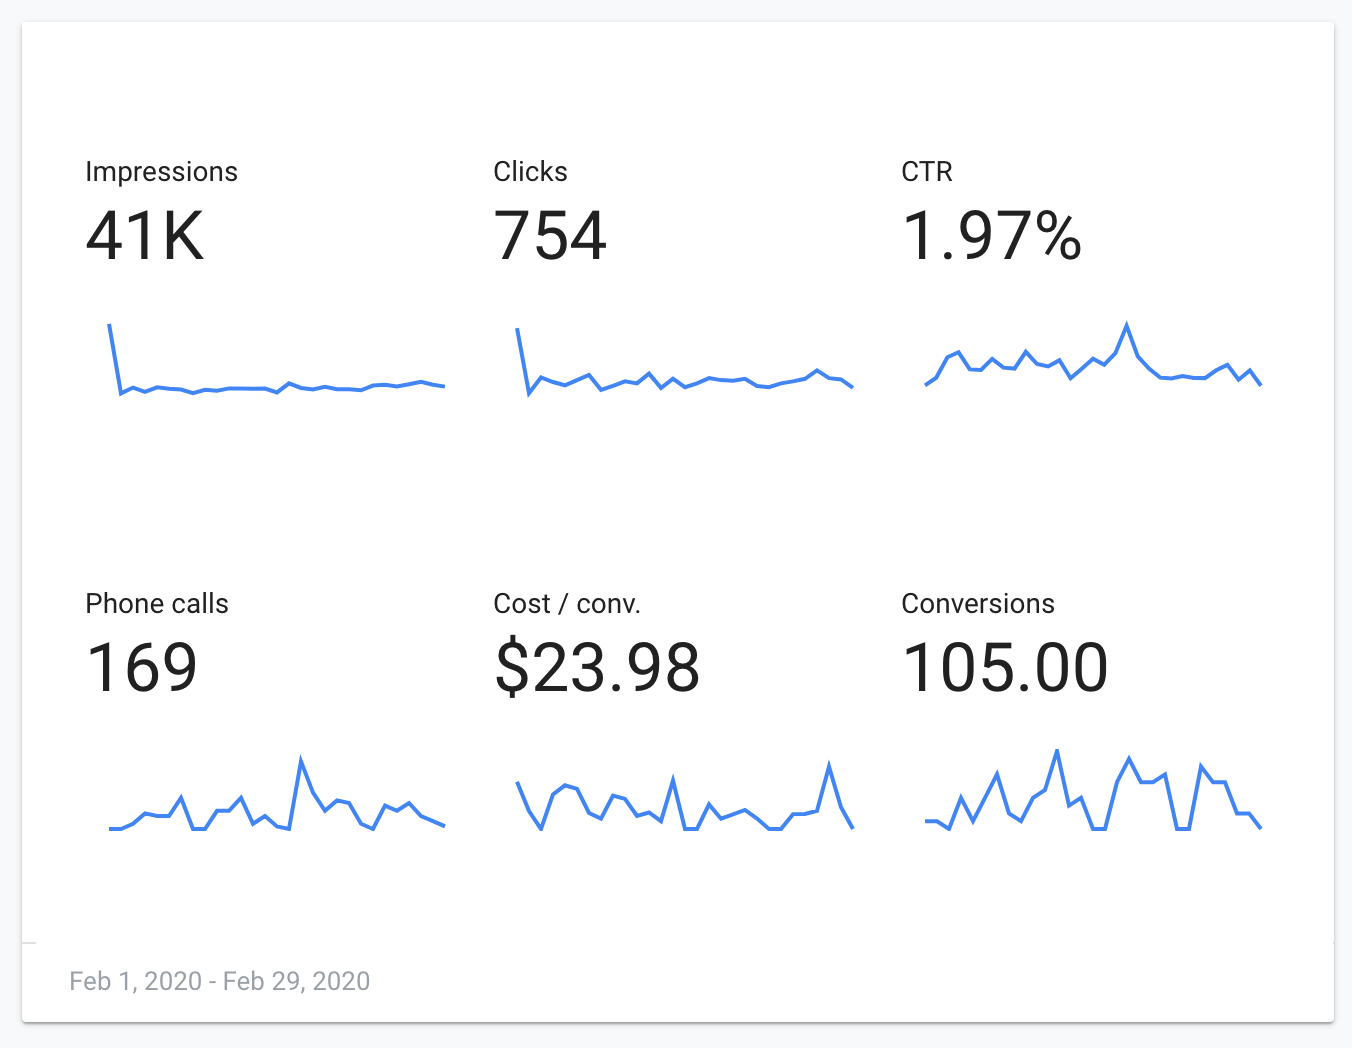The image size is (1352, 1048).
Task: Click the Phone calls metric label
Action: [x=157, y=604]
